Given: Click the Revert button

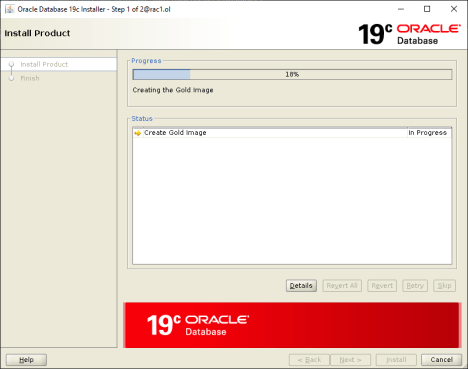Looking at the screenshot, I should click(x=382, y=286).
